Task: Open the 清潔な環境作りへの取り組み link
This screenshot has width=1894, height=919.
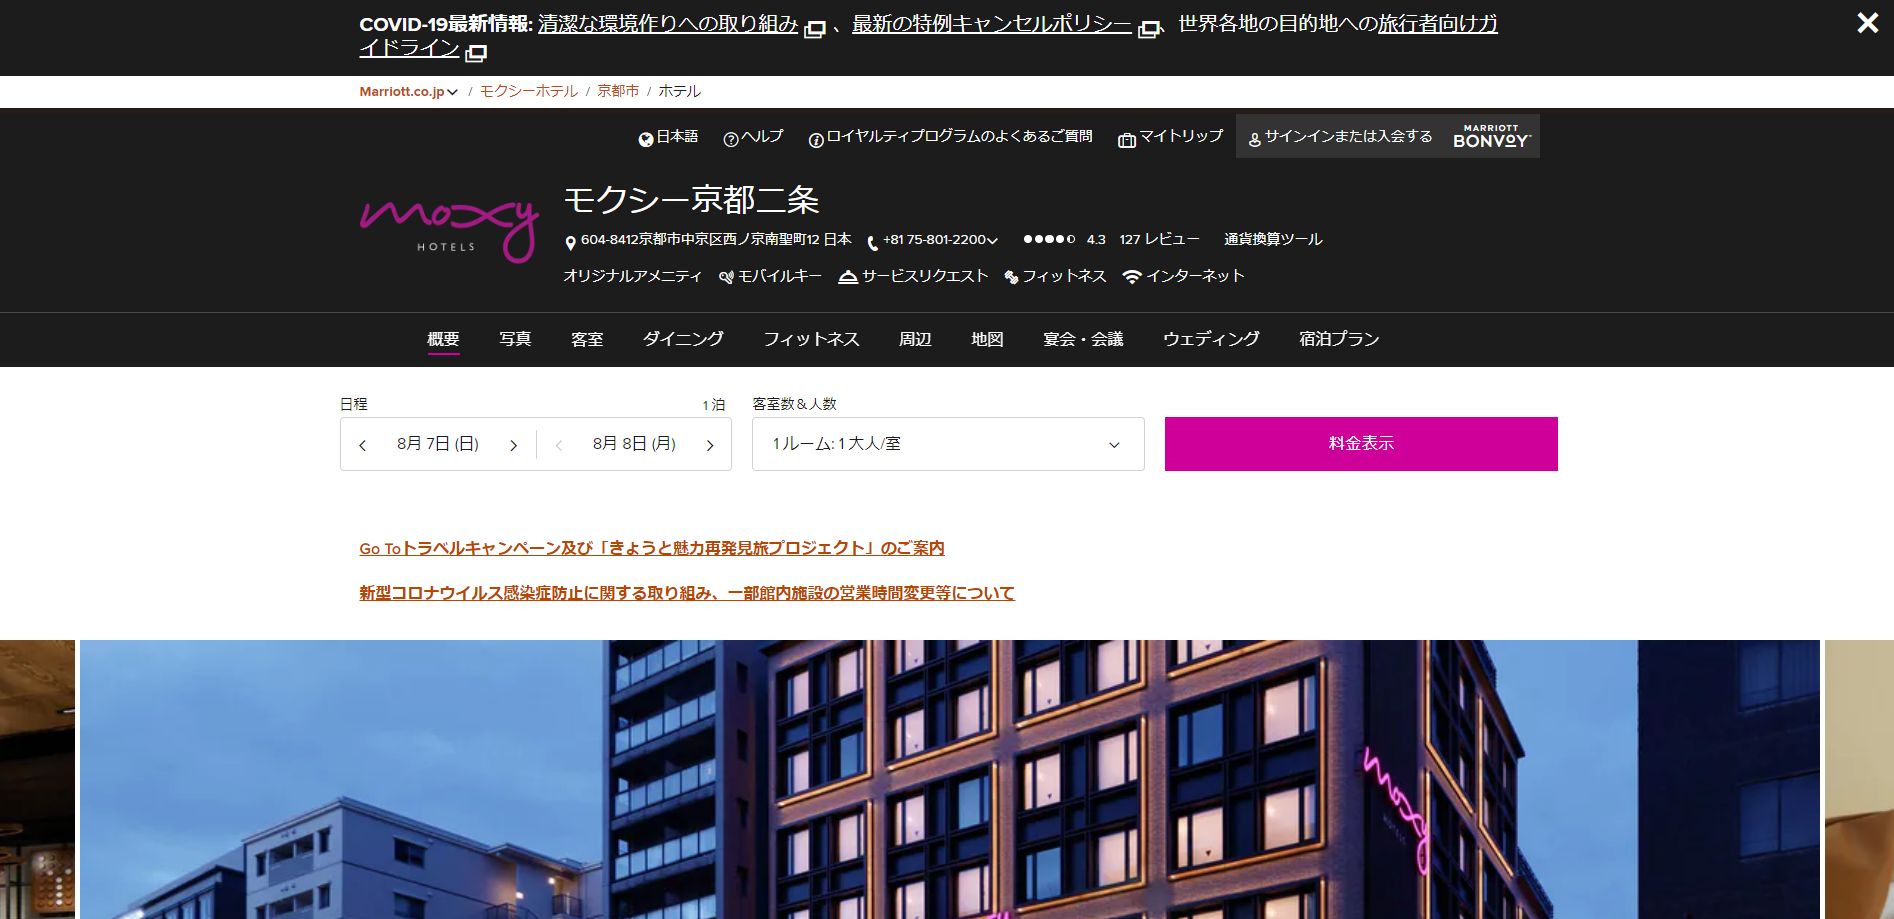Action: [668, 24]
